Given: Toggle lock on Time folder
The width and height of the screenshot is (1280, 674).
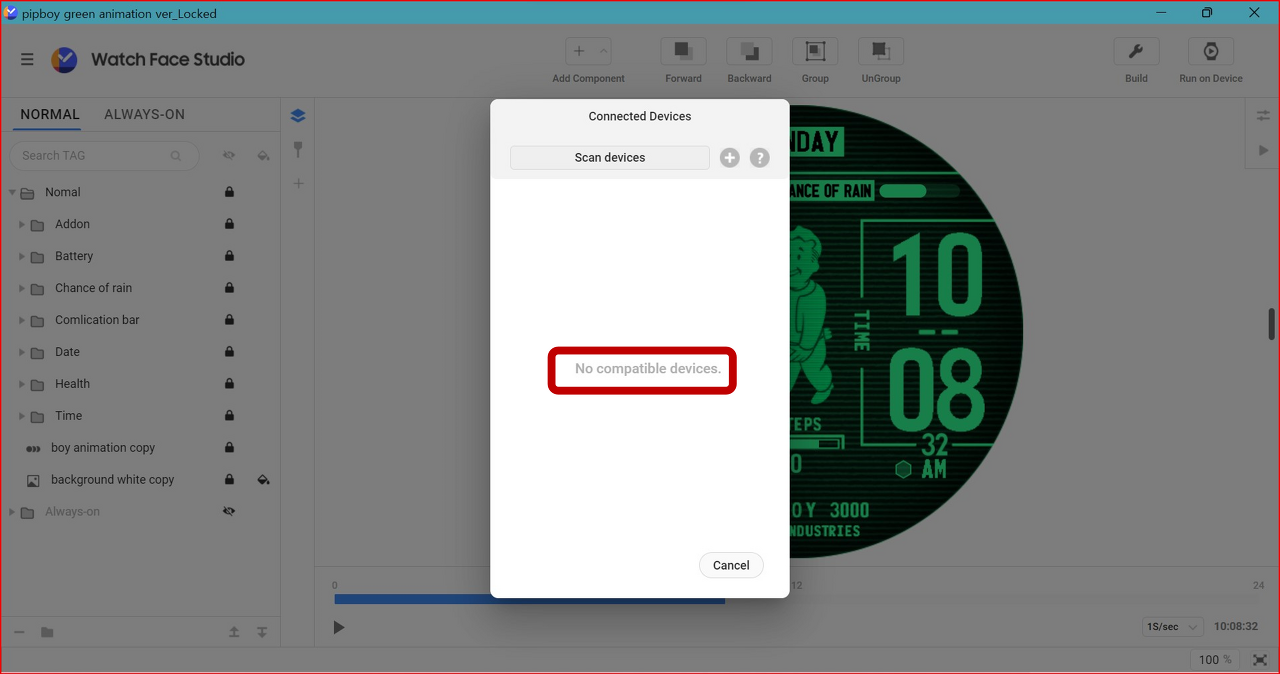Looking at the screenshot, I should click(229, 416).
